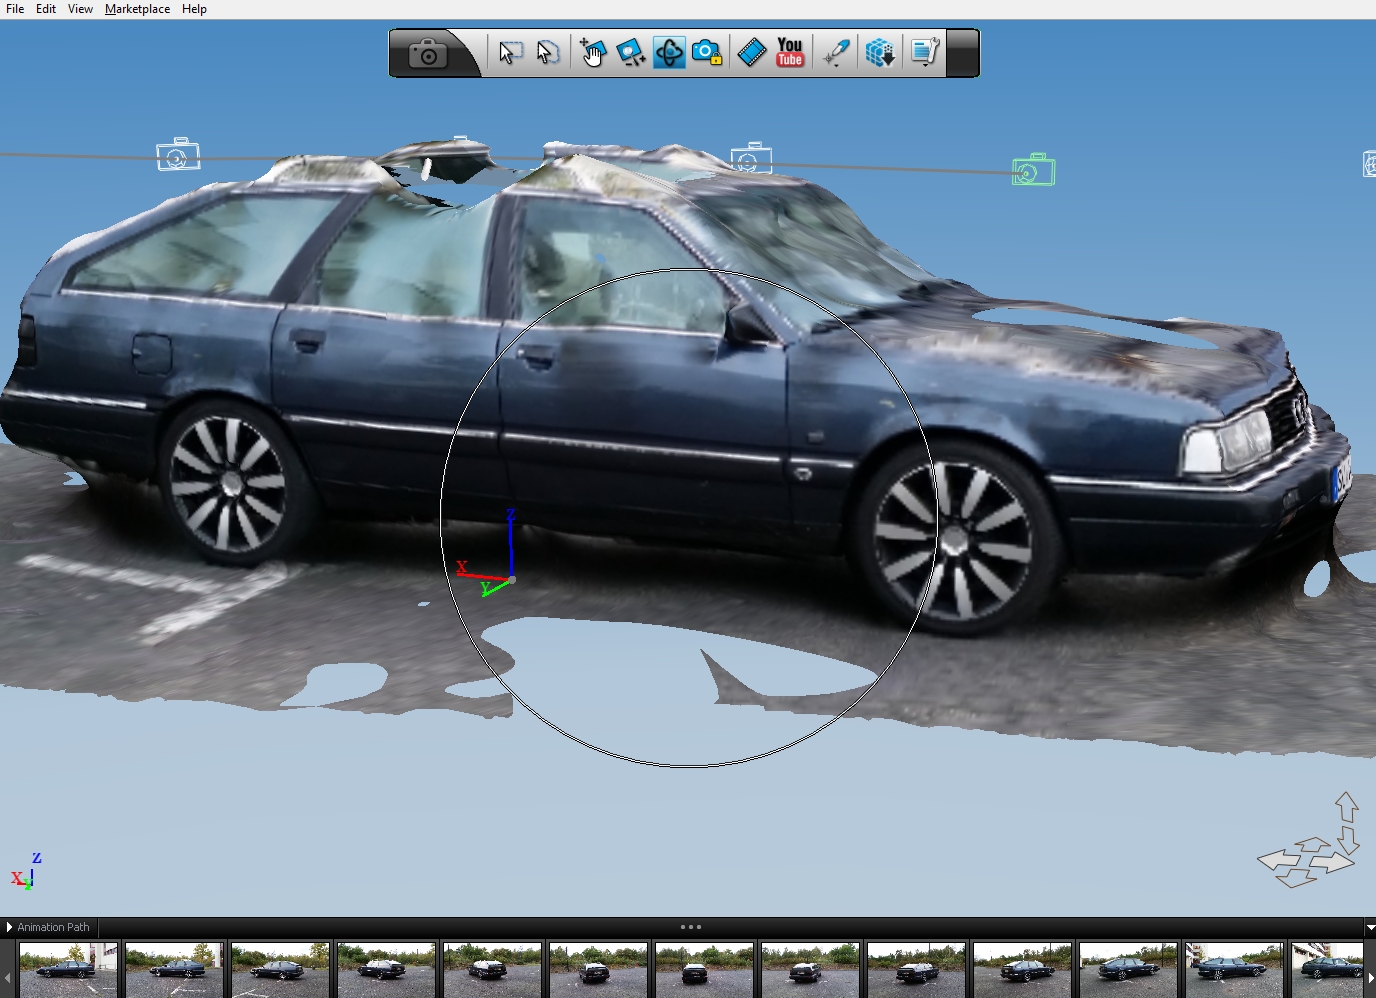Viewport: 1376px width, 998px height.
Task: Select the rectangle selection tool
Action: [x=510, y=53]
